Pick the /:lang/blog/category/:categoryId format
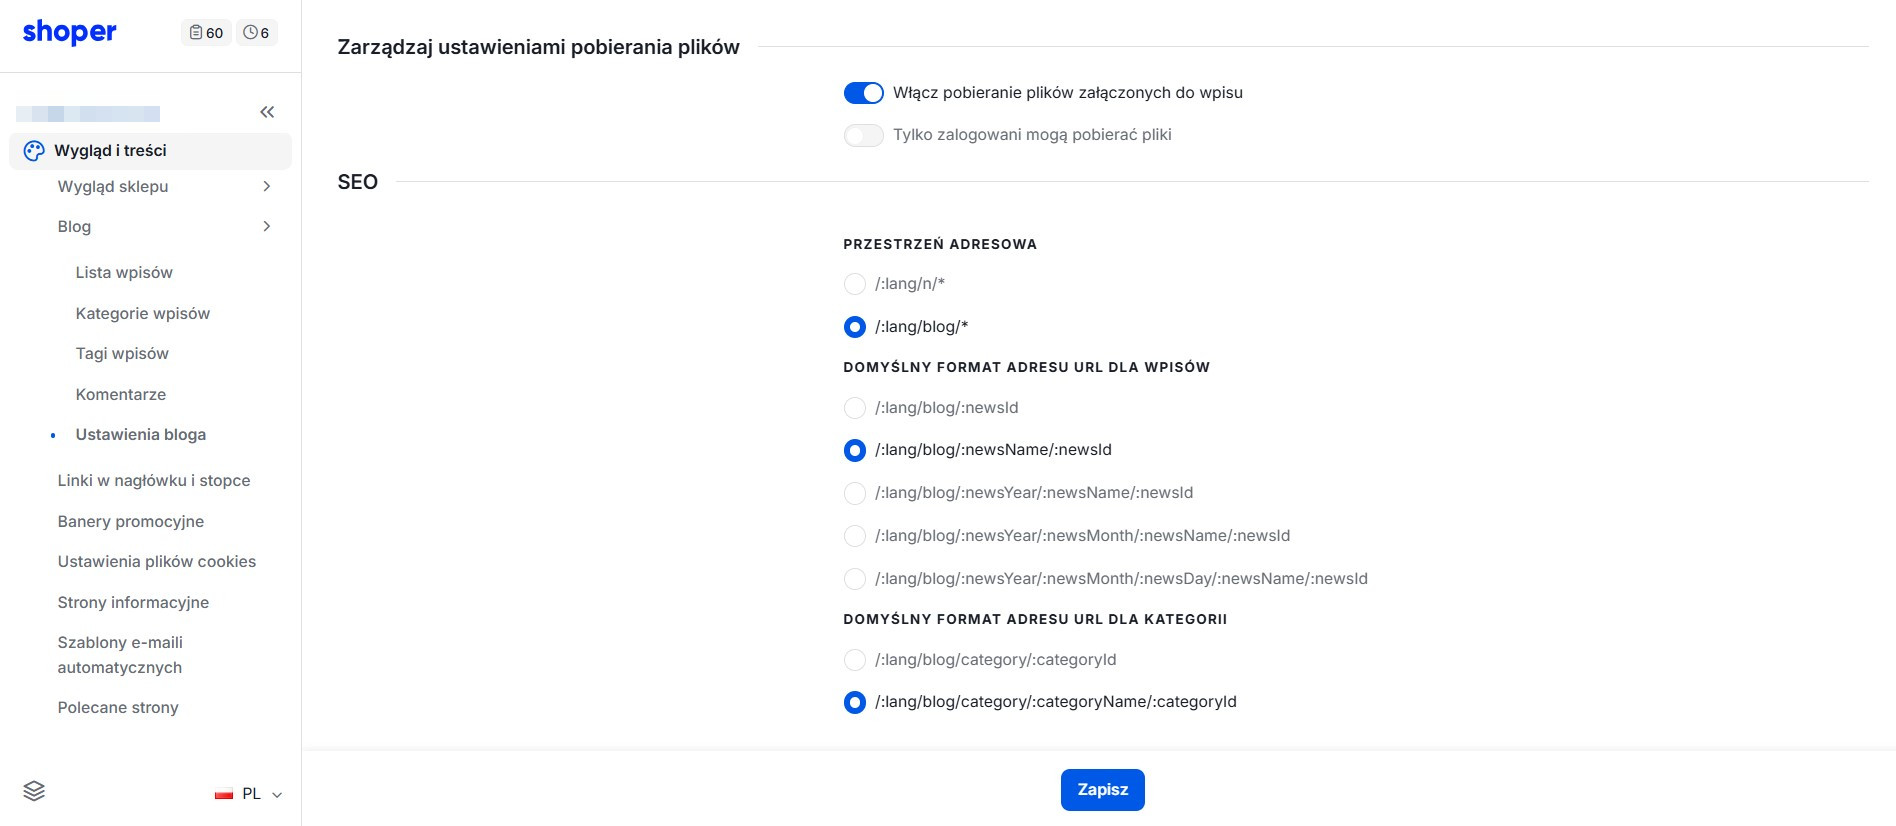 [x=855, y=660]
